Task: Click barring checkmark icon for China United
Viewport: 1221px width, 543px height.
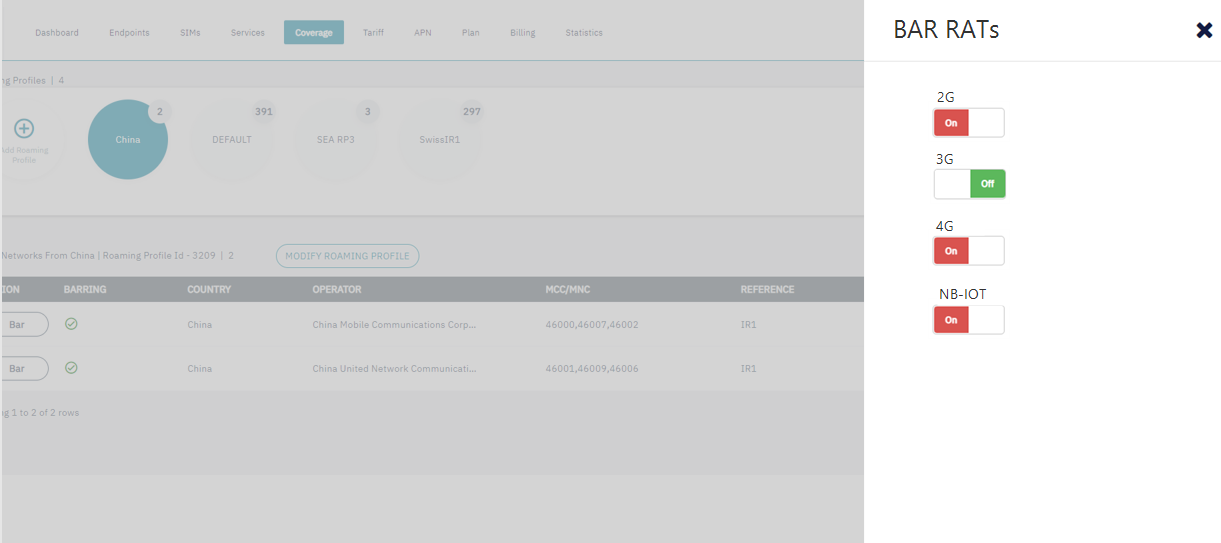Action: (x=71, y=368)
